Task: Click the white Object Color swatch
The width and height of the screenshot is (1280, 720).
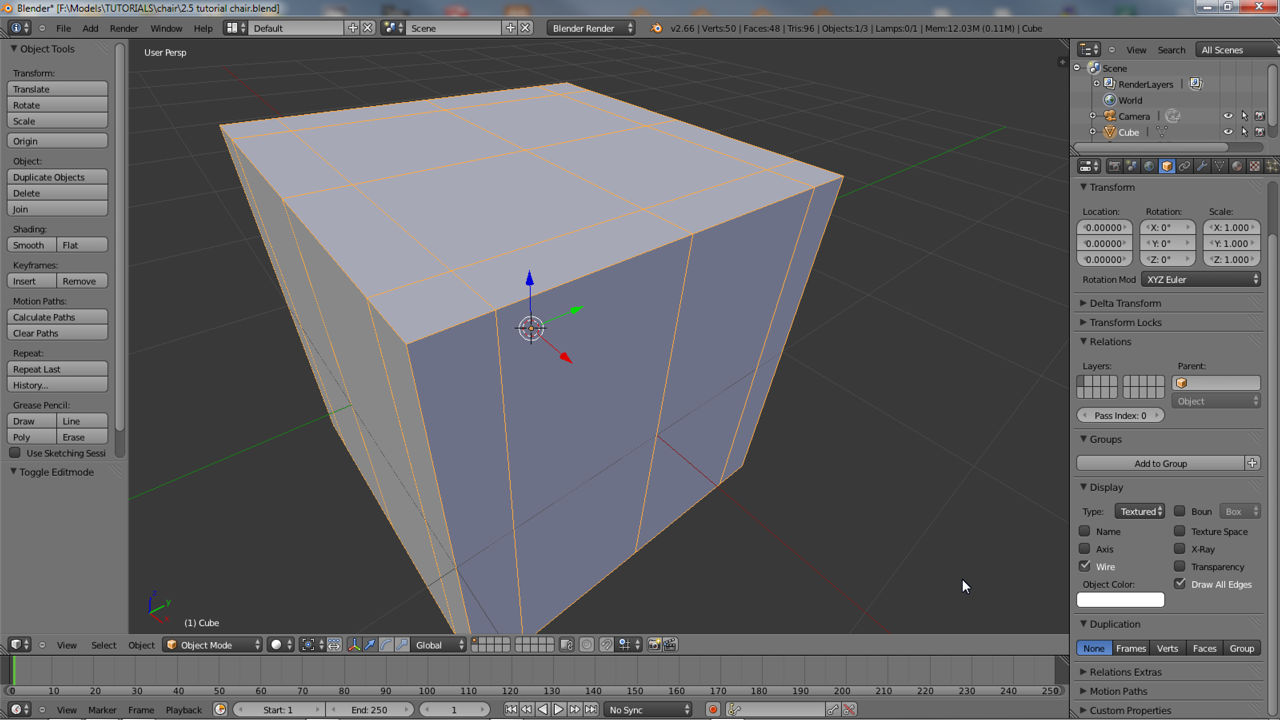Action: click(x=1120, y=599)
